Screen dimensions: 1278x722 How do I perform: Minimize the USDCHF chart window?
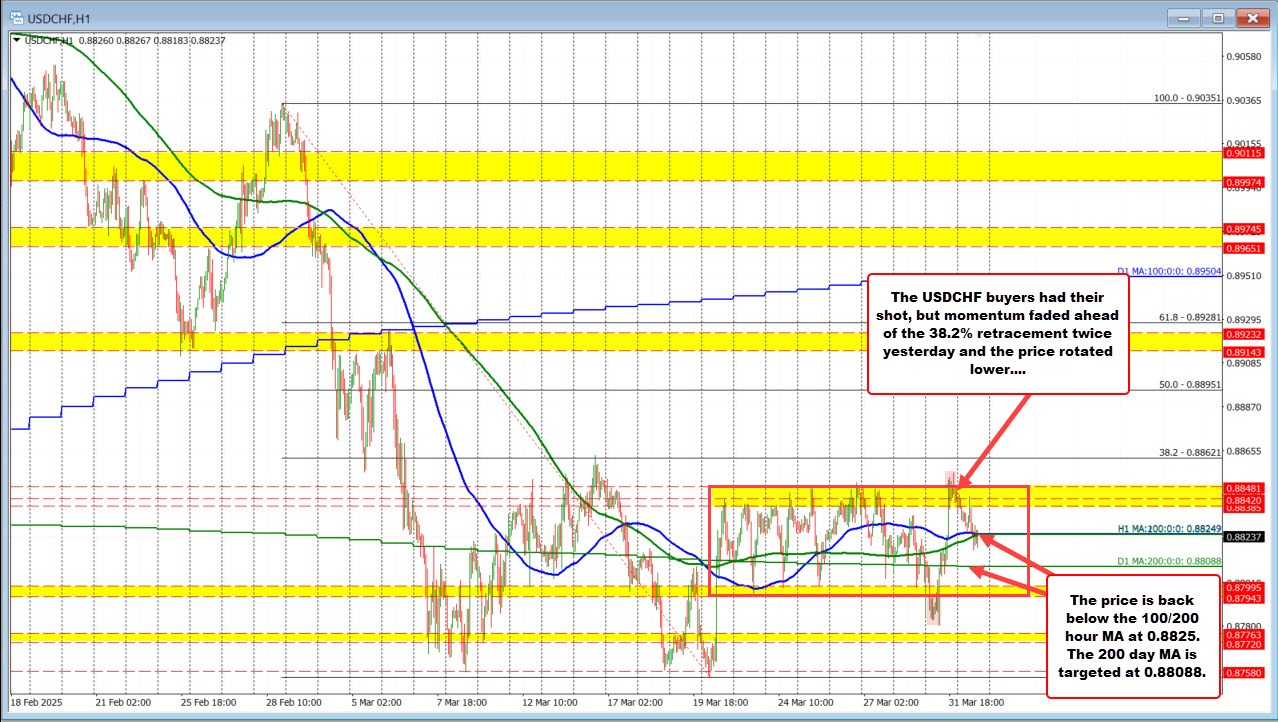tap(1186, 18)
